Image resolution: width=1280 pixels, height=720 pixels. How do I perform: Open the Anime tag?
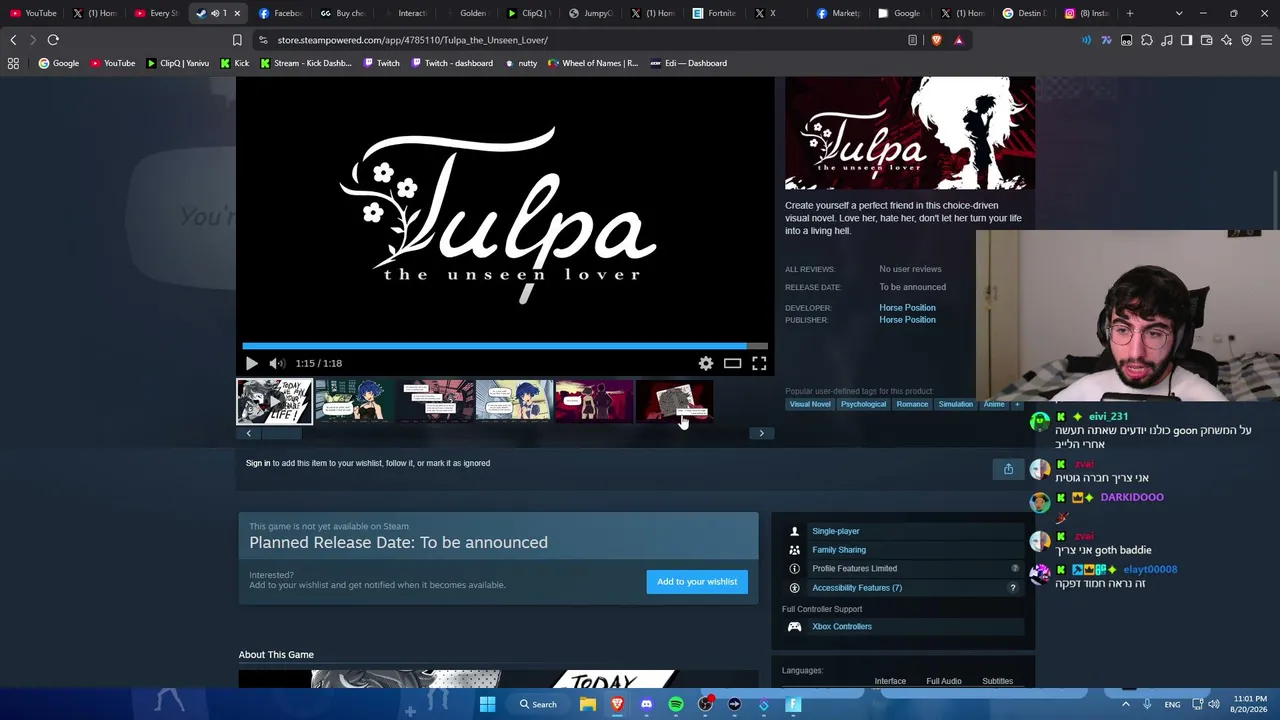(993, 404)
